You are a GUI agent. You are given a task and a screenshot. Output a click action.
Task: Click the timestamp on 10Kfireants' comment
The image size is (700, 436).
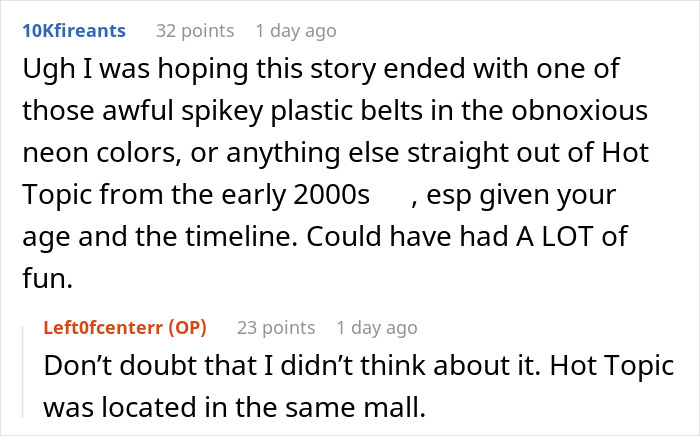tap(295, 31)
